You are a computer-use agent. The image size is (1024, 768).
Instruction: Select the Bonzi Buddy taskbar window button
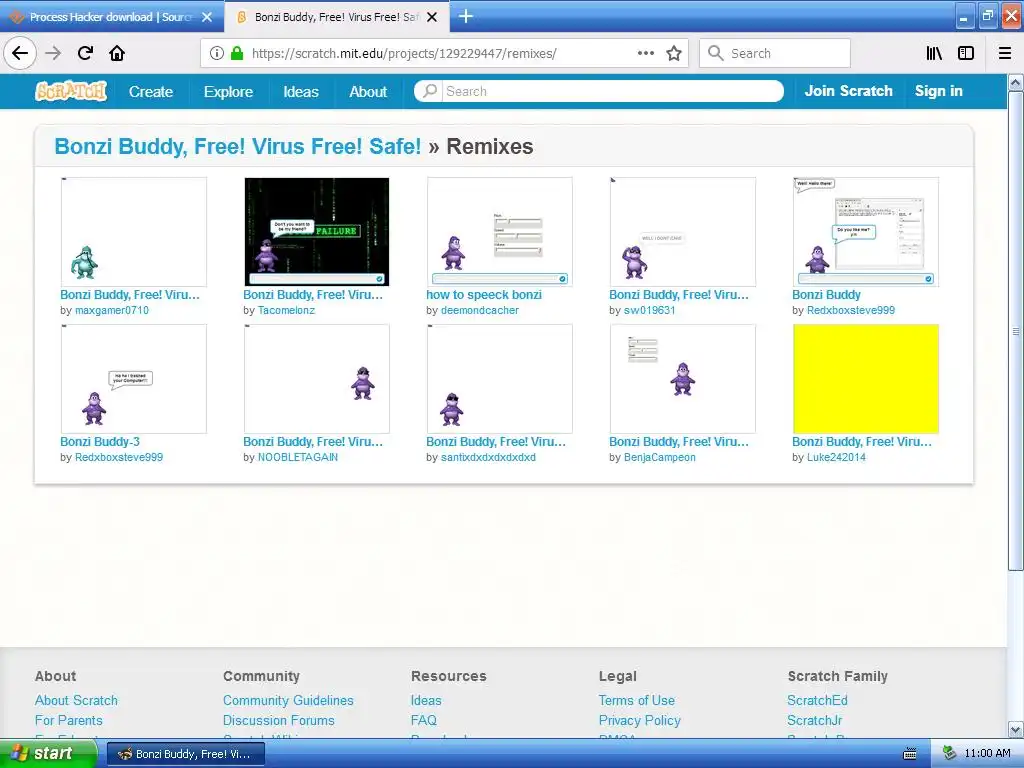pos(185,754)
